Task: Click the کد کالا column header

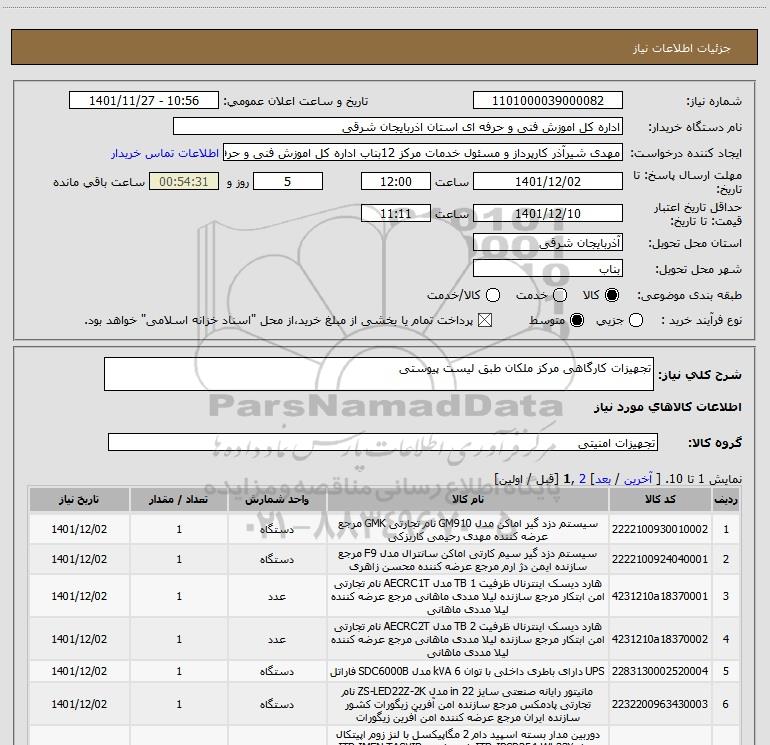Action: 660,499
